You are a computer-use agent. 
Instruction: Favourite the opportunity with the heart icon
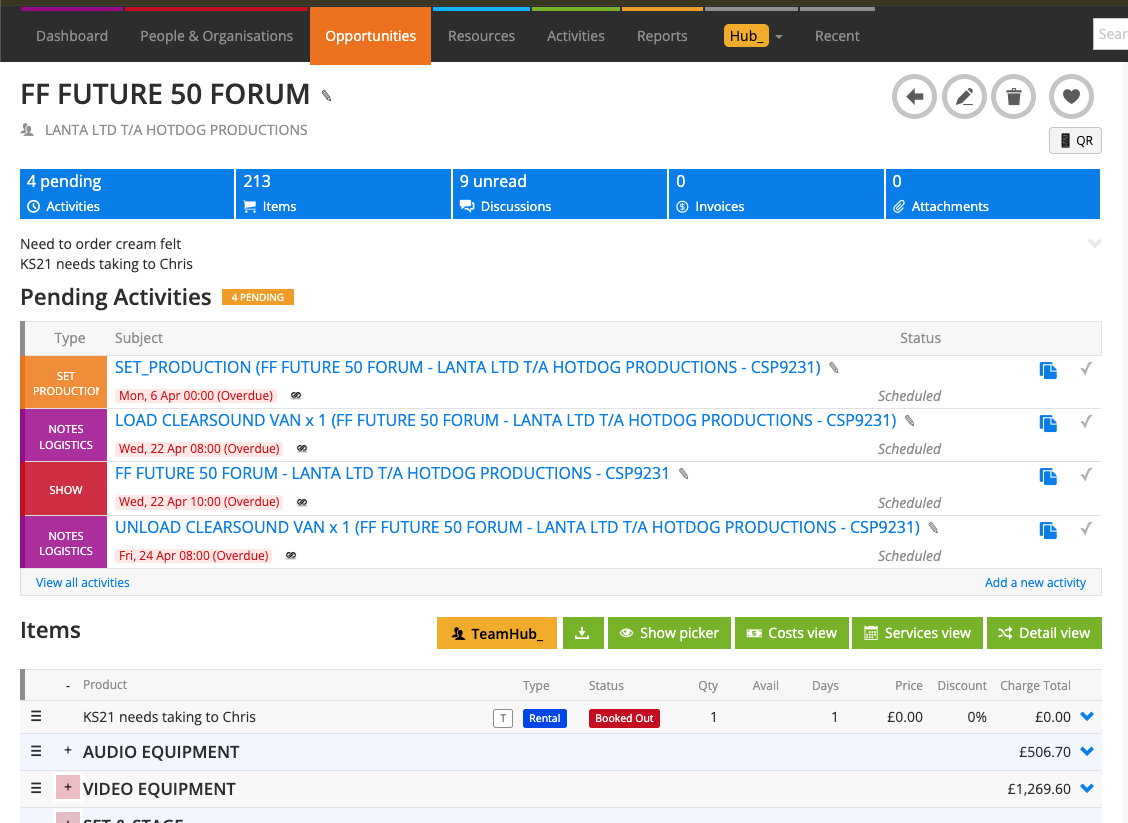[x=1071, y=96]
